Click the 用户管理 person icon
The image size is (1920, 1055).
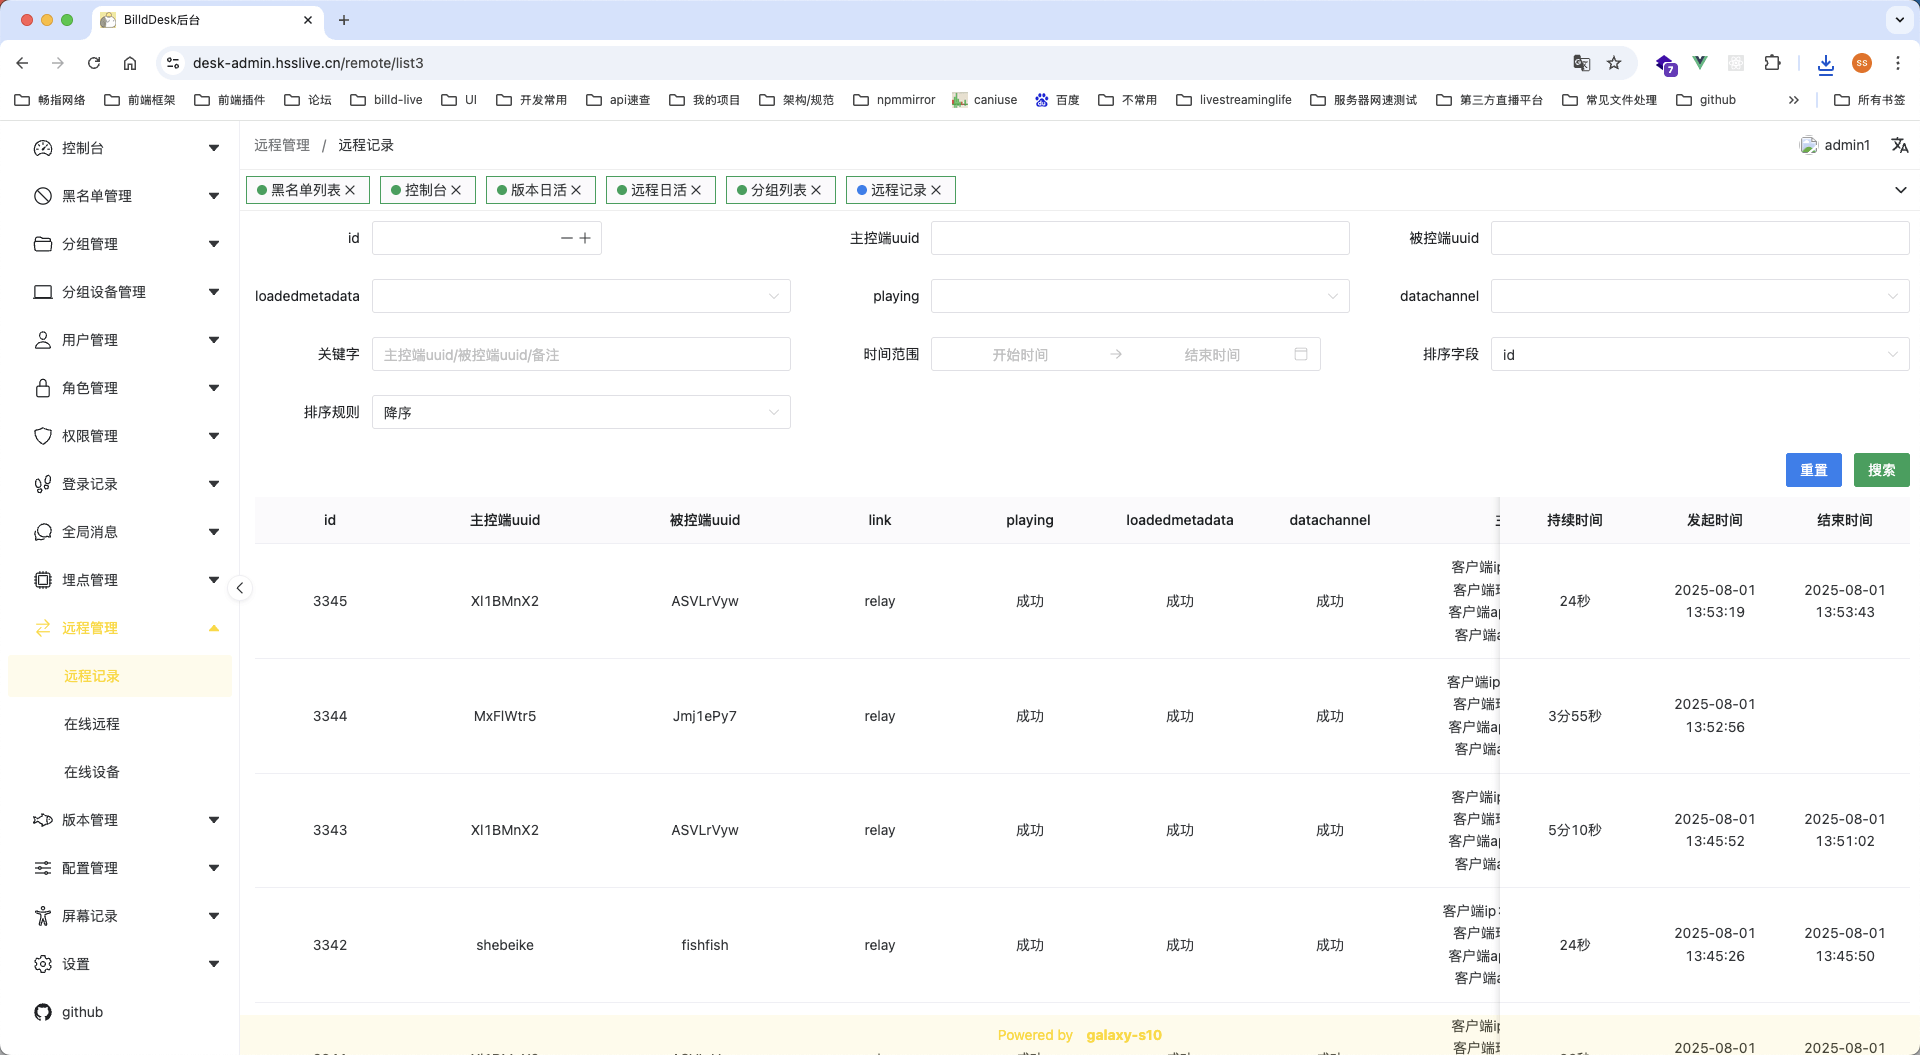tap(43, 340)
